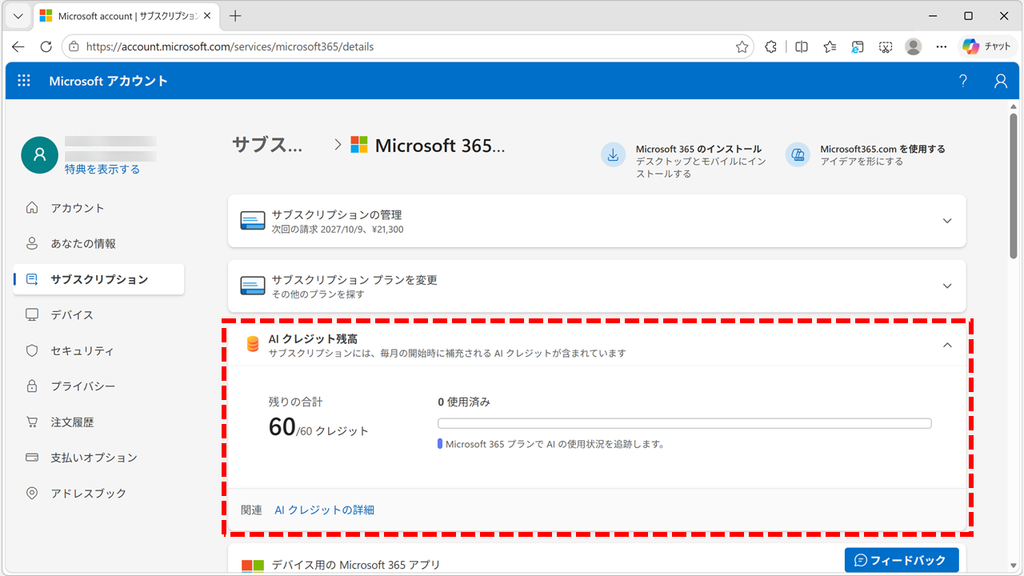The height and width of the screenshot is (576, 1024).
Task: Reload the current page
Action: 46,46
